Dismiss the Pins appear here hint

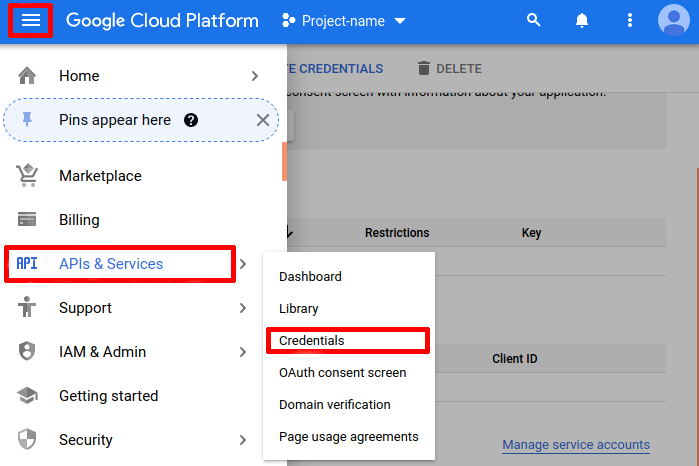[263, 120]
